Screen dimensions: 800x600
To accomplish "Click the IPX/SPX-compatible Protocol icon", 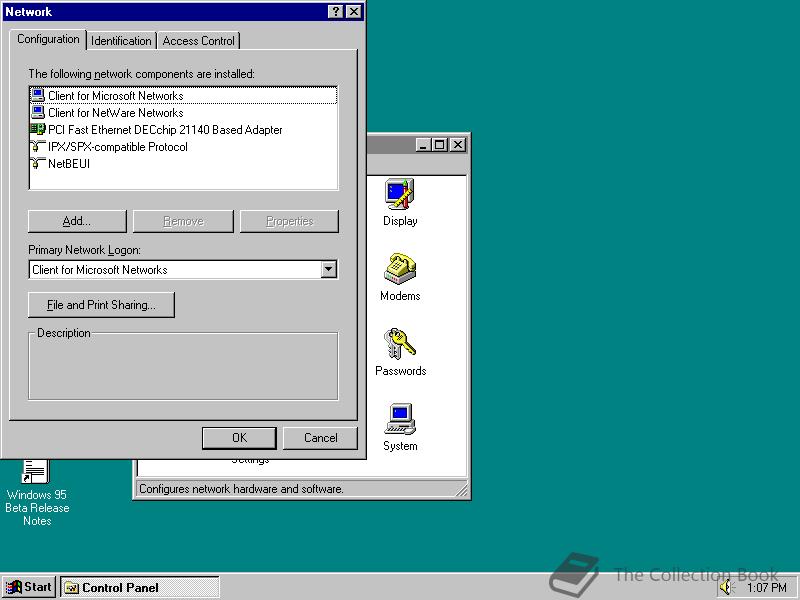I will tap(38, 146).
